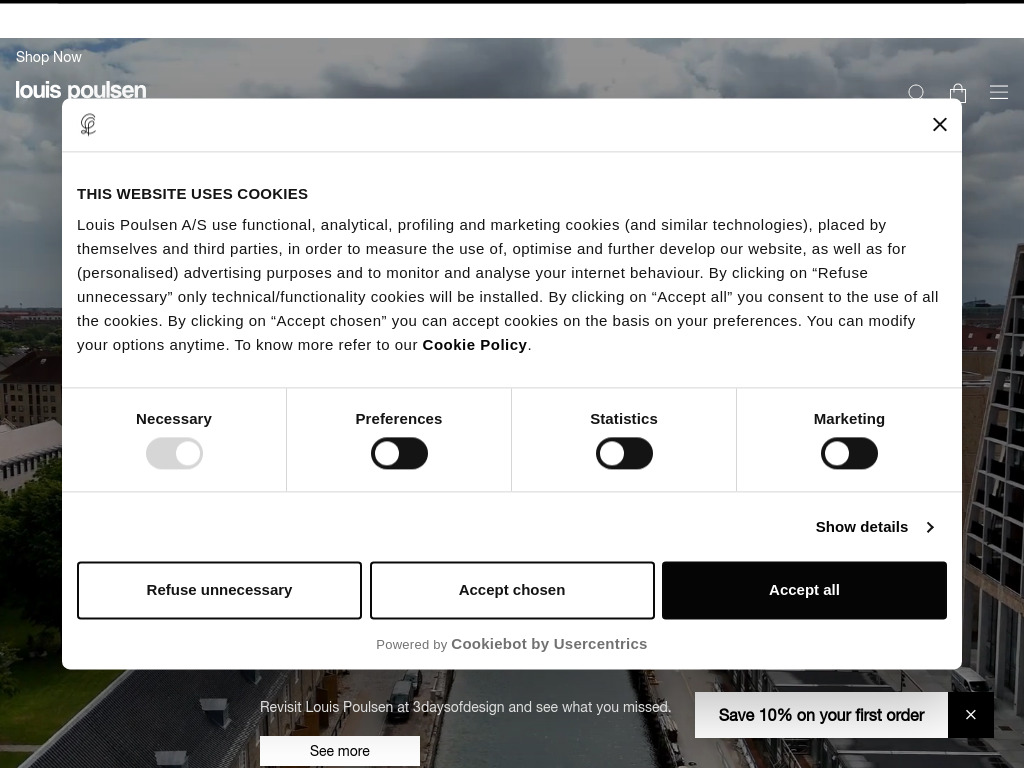Click the THIS WEBSITE USES COOKIES heading

(x=193, y=194)
